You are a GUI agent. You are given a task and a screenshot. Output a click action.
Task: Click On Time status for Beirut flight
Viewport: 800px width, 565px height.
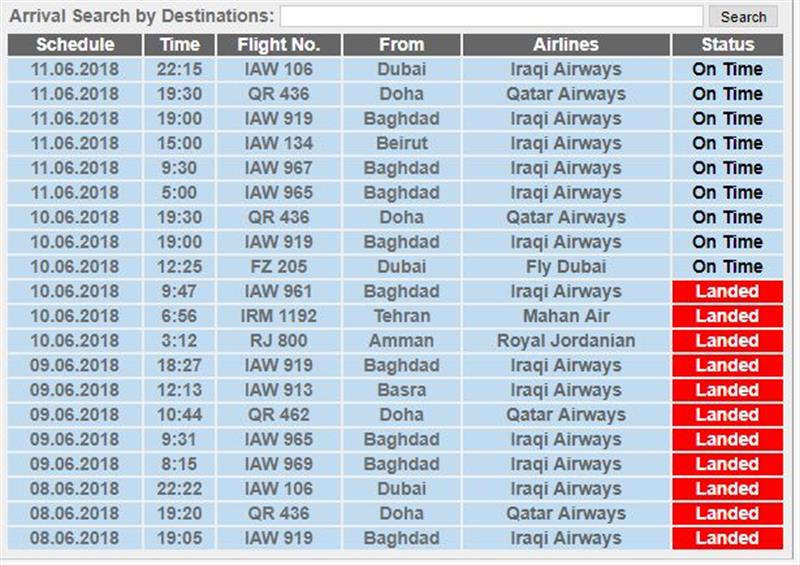(728, 143)
